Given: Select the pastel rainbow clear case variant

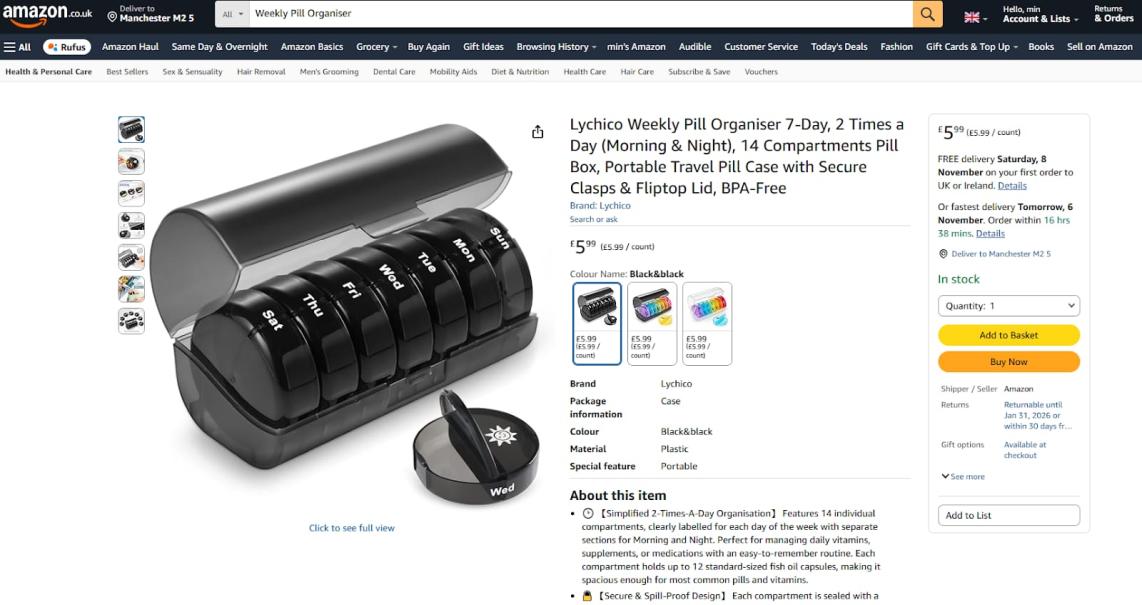Looking at the screenshot, I should (707, 323).
